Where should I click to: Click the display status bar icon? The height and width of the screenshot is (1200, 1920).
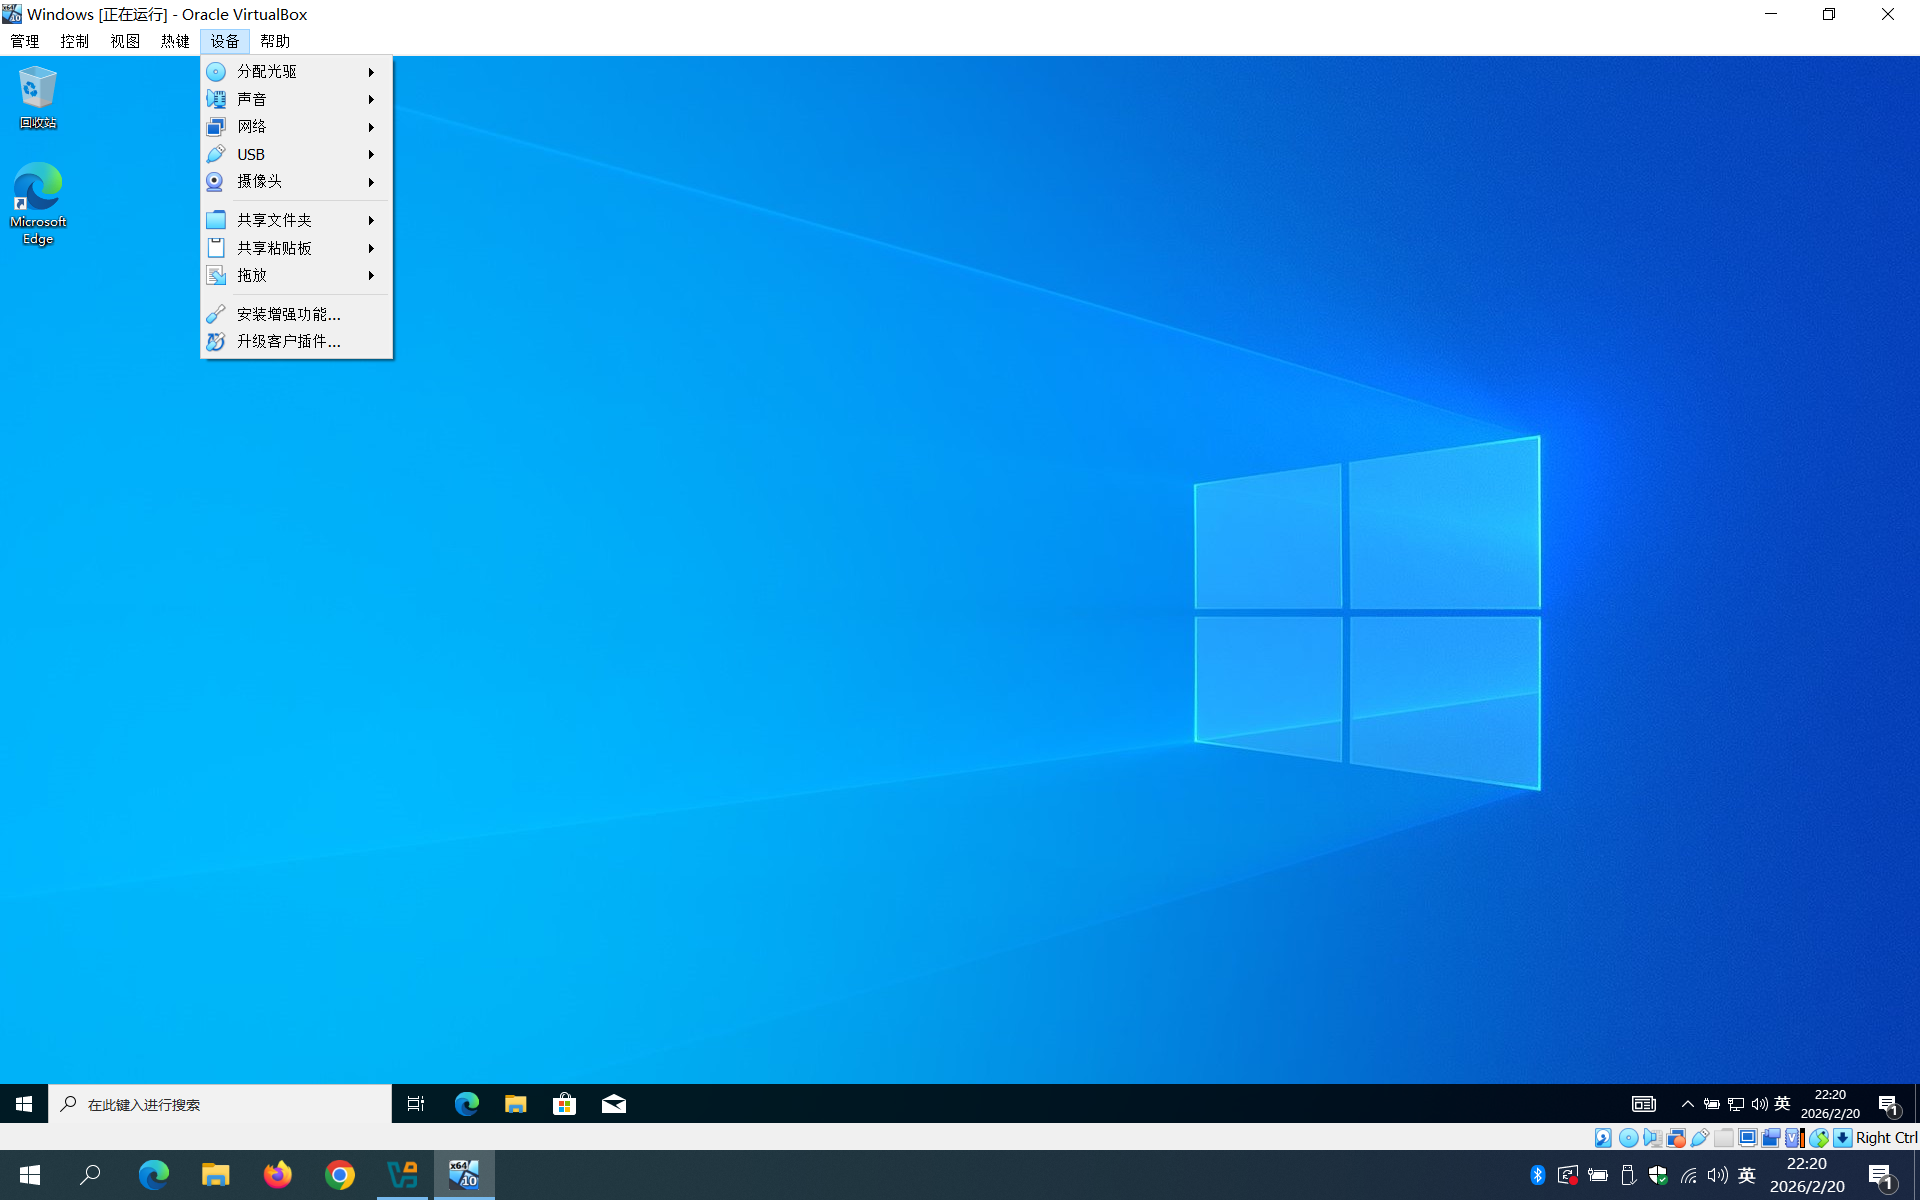[1747, 1138]
